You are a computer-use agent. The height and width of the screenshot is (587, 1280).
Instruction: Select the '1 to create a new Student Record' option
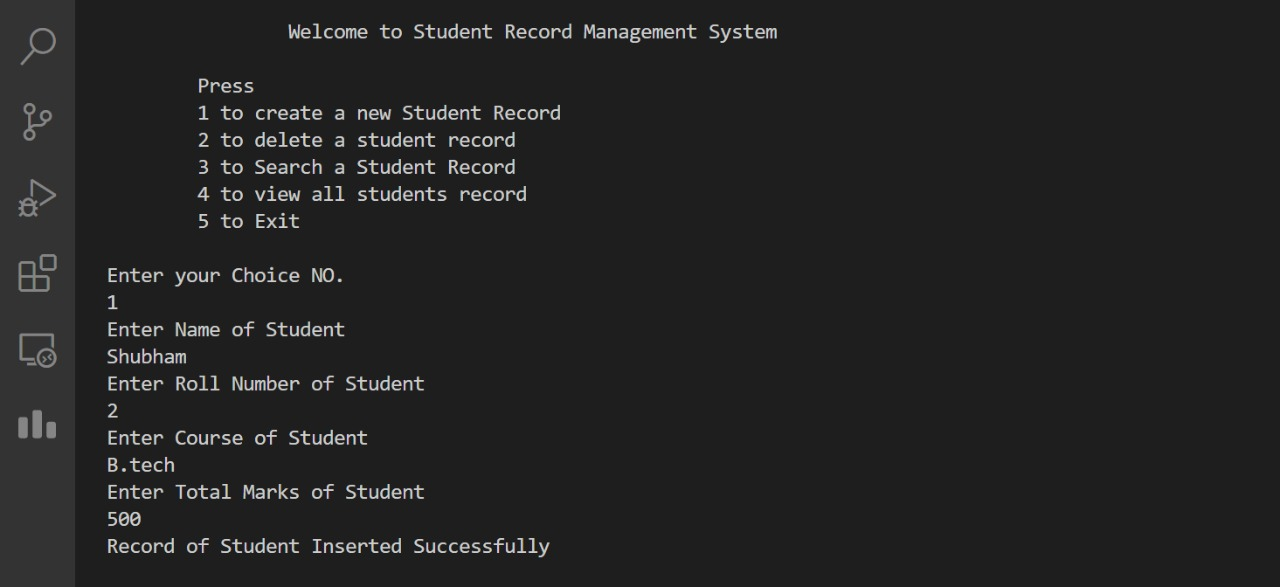pos(378,112)
